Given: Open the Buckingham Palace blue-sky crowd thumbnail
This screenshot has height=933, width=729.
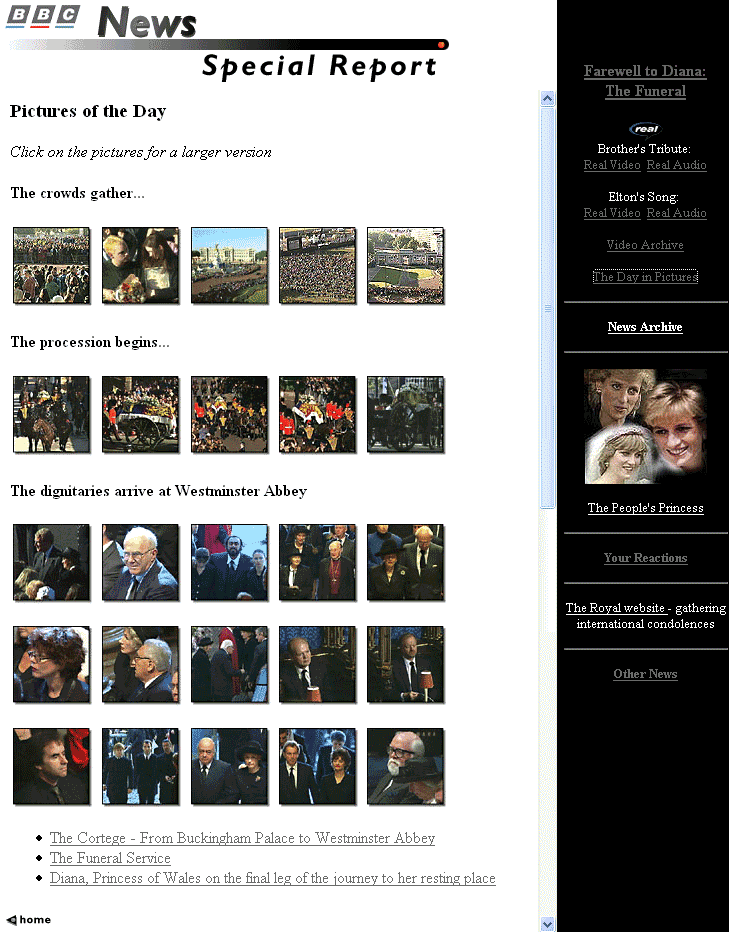Looking at the screenshot, I should [x=230, y=265].
